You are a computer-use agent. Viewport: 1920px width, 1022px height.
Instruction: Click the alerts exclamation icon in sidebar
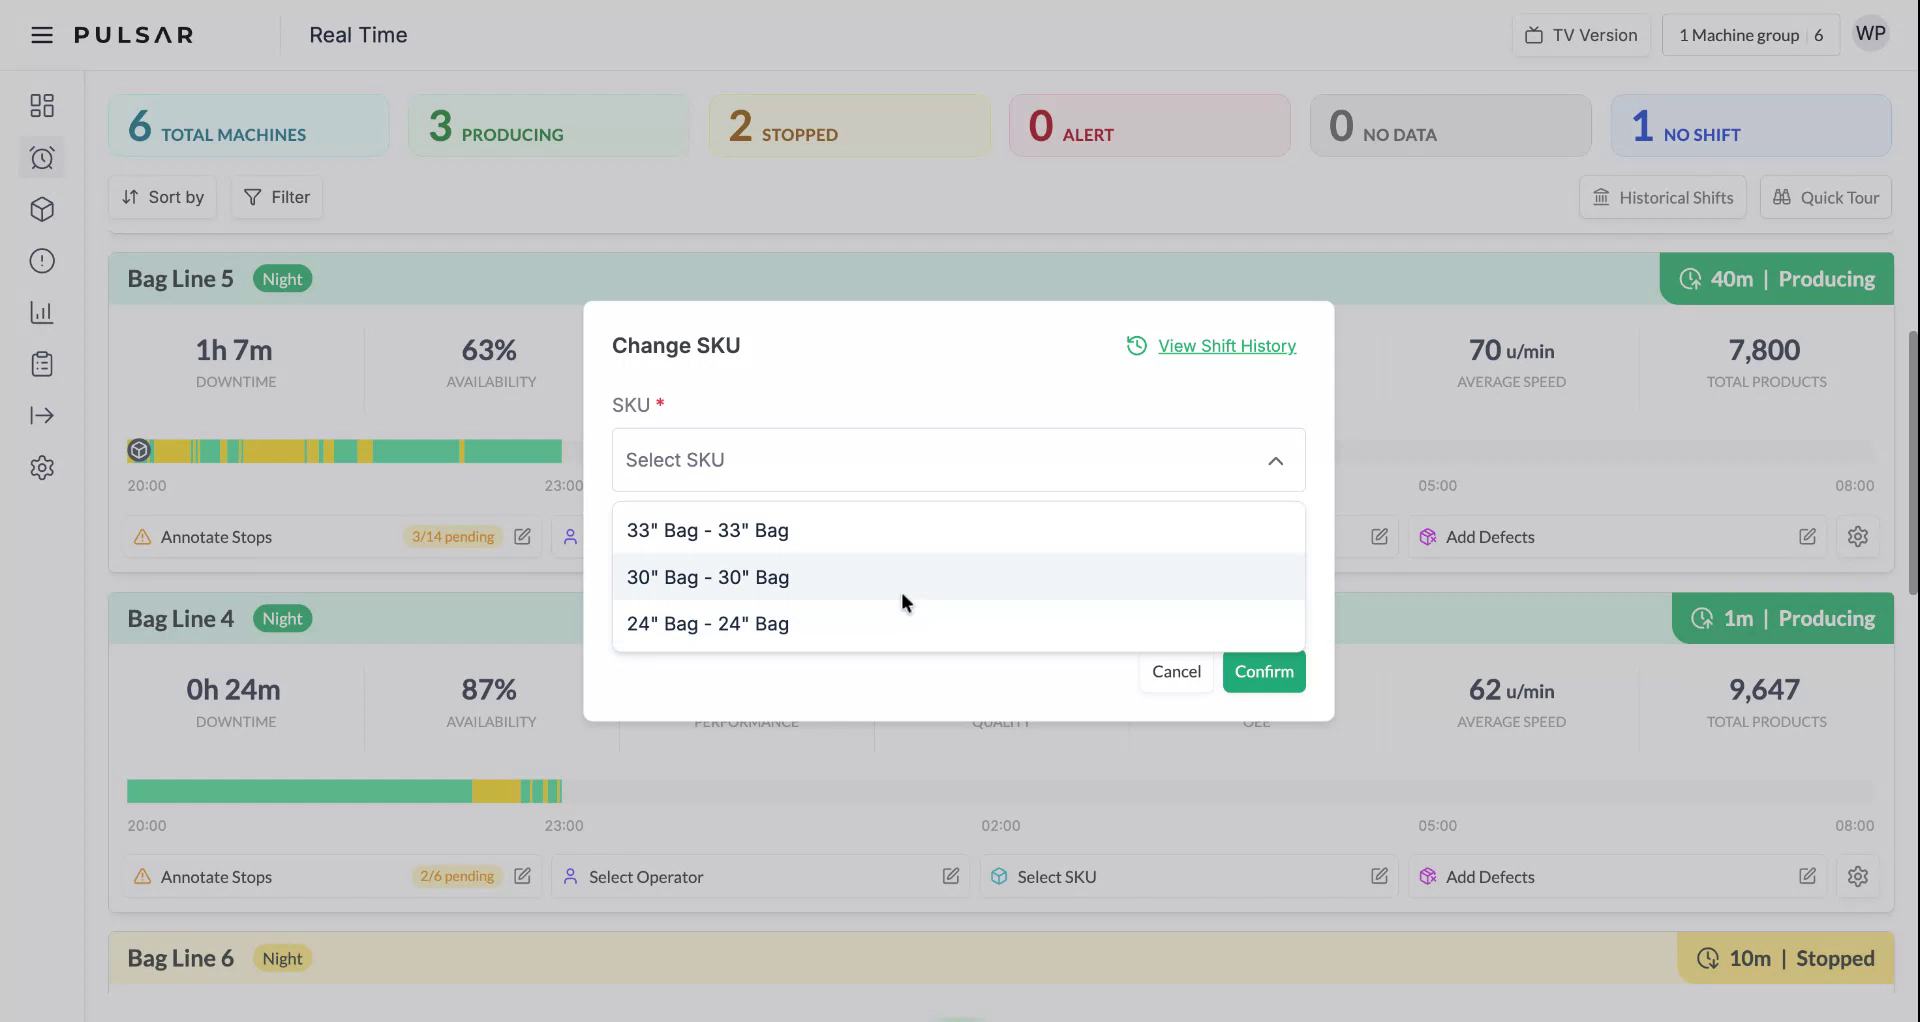pos(42,260)
